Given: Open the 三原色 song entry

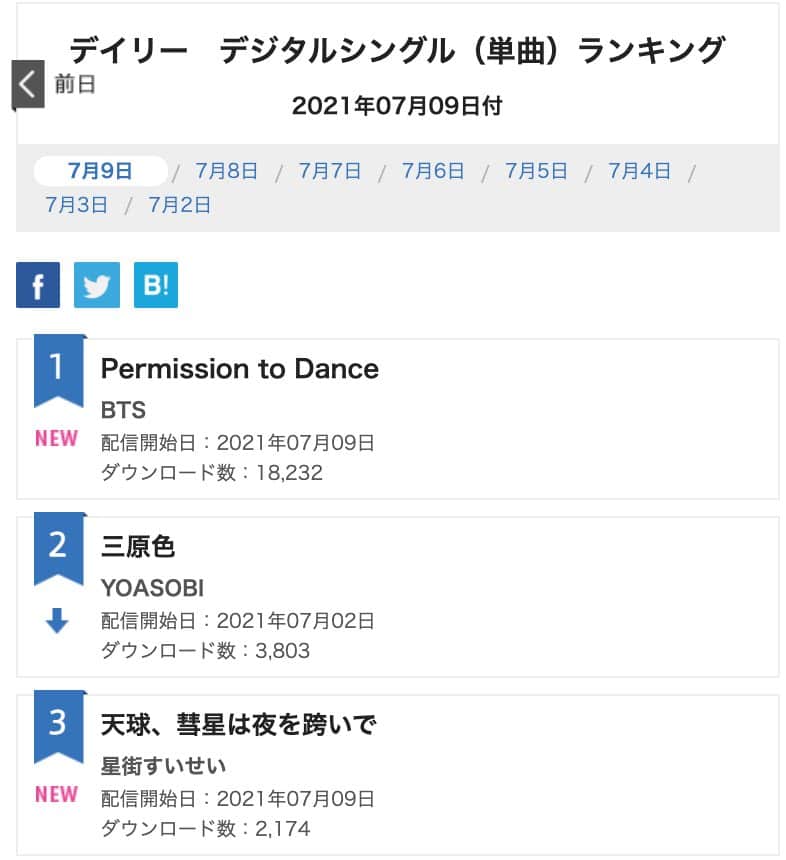Looking at the screenshot, I should 138,547.
